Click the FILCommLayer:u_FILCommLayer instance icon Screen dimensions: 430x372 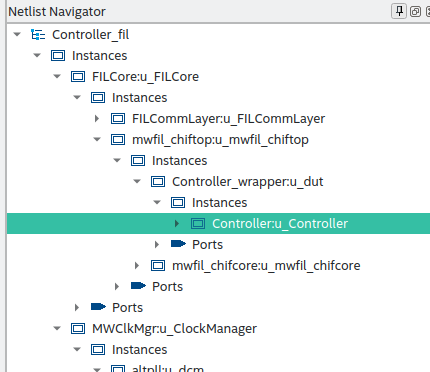118,119
